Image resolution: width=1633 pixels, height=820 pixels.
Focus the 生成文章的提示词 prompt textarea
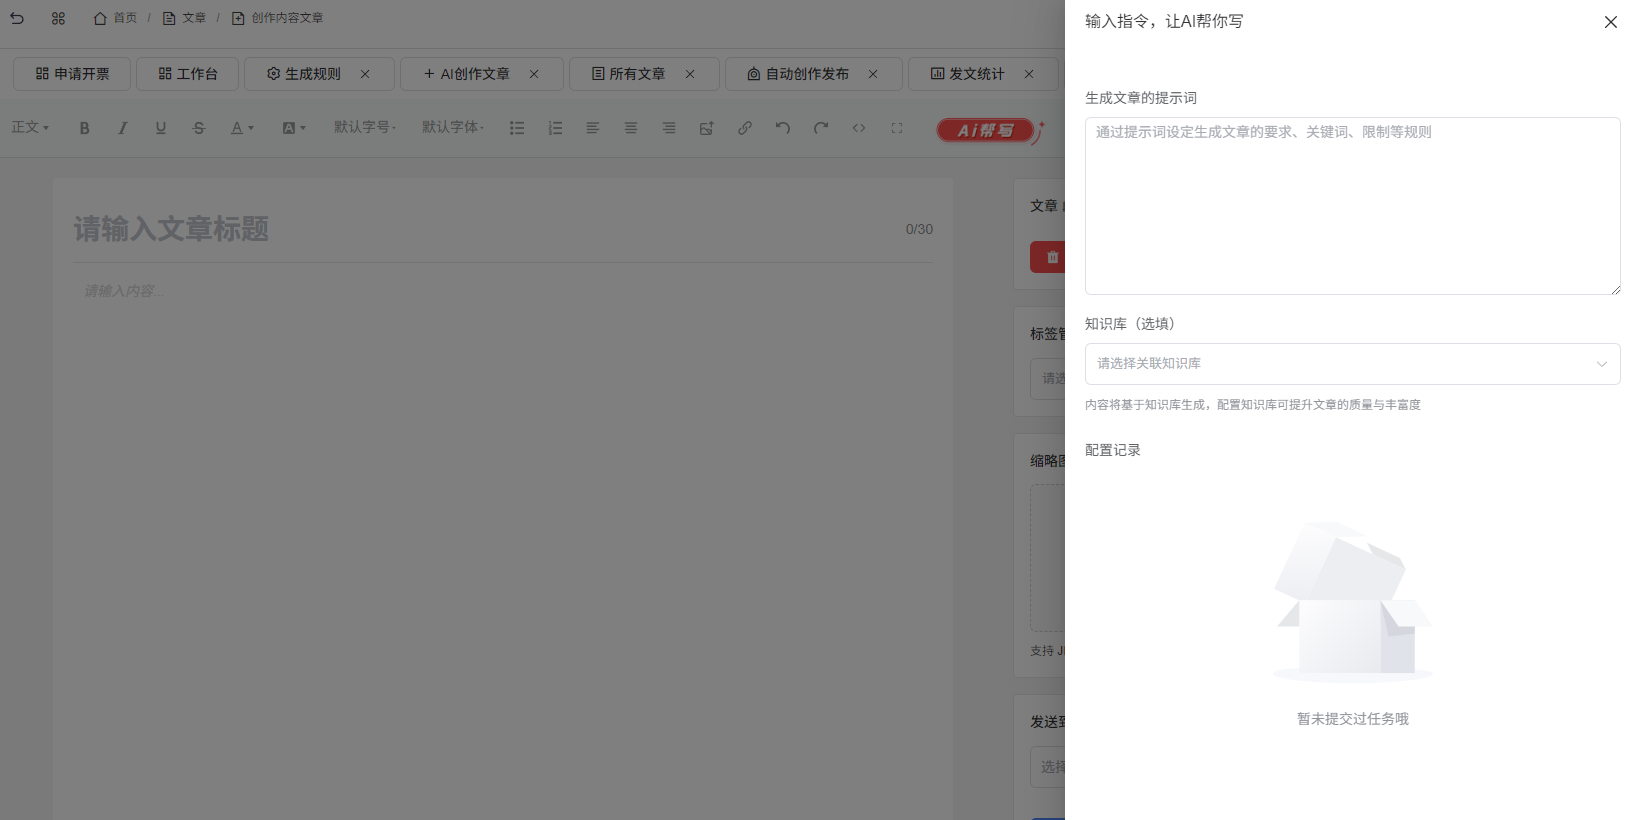[x=1352, y=206]
